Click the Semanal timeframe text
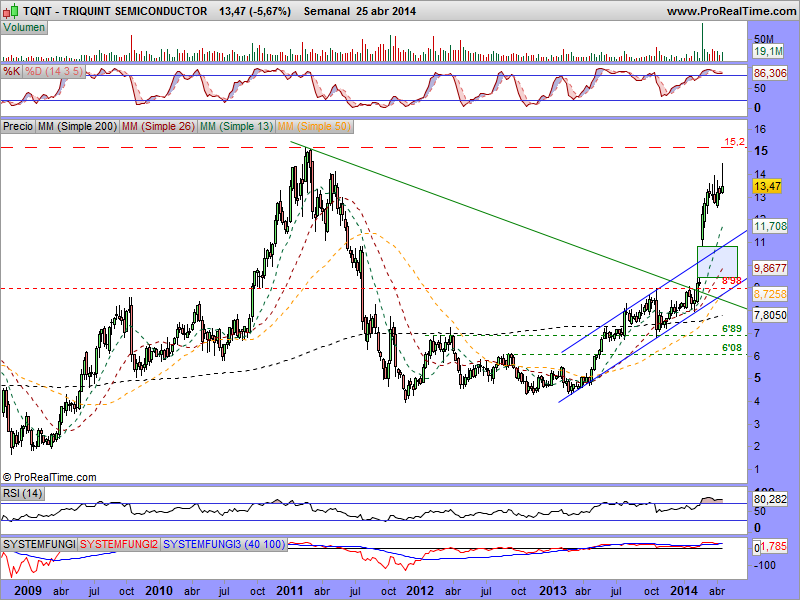This screenshot has height=600, width=800. 327,11
